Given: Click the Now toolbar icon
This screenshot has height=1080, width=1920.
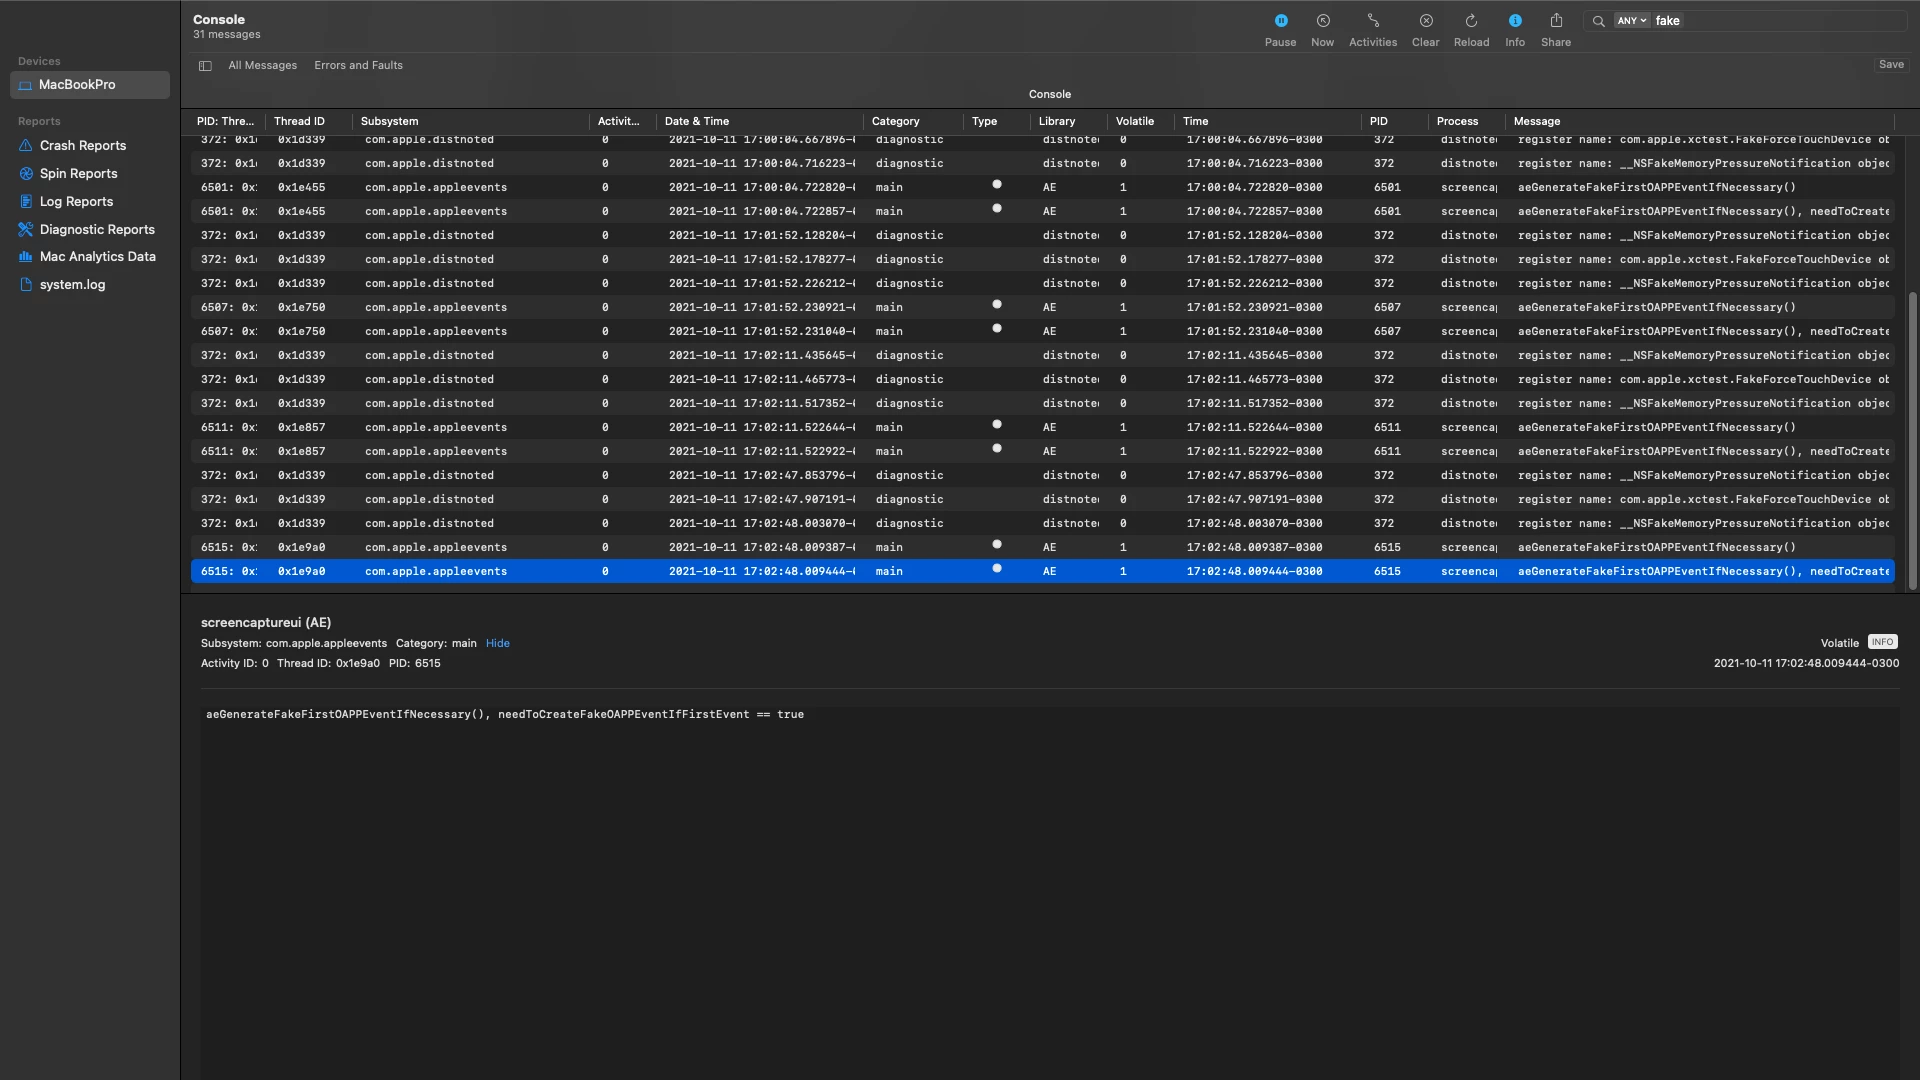Looking at the screenshot, I should [1322, 22].
